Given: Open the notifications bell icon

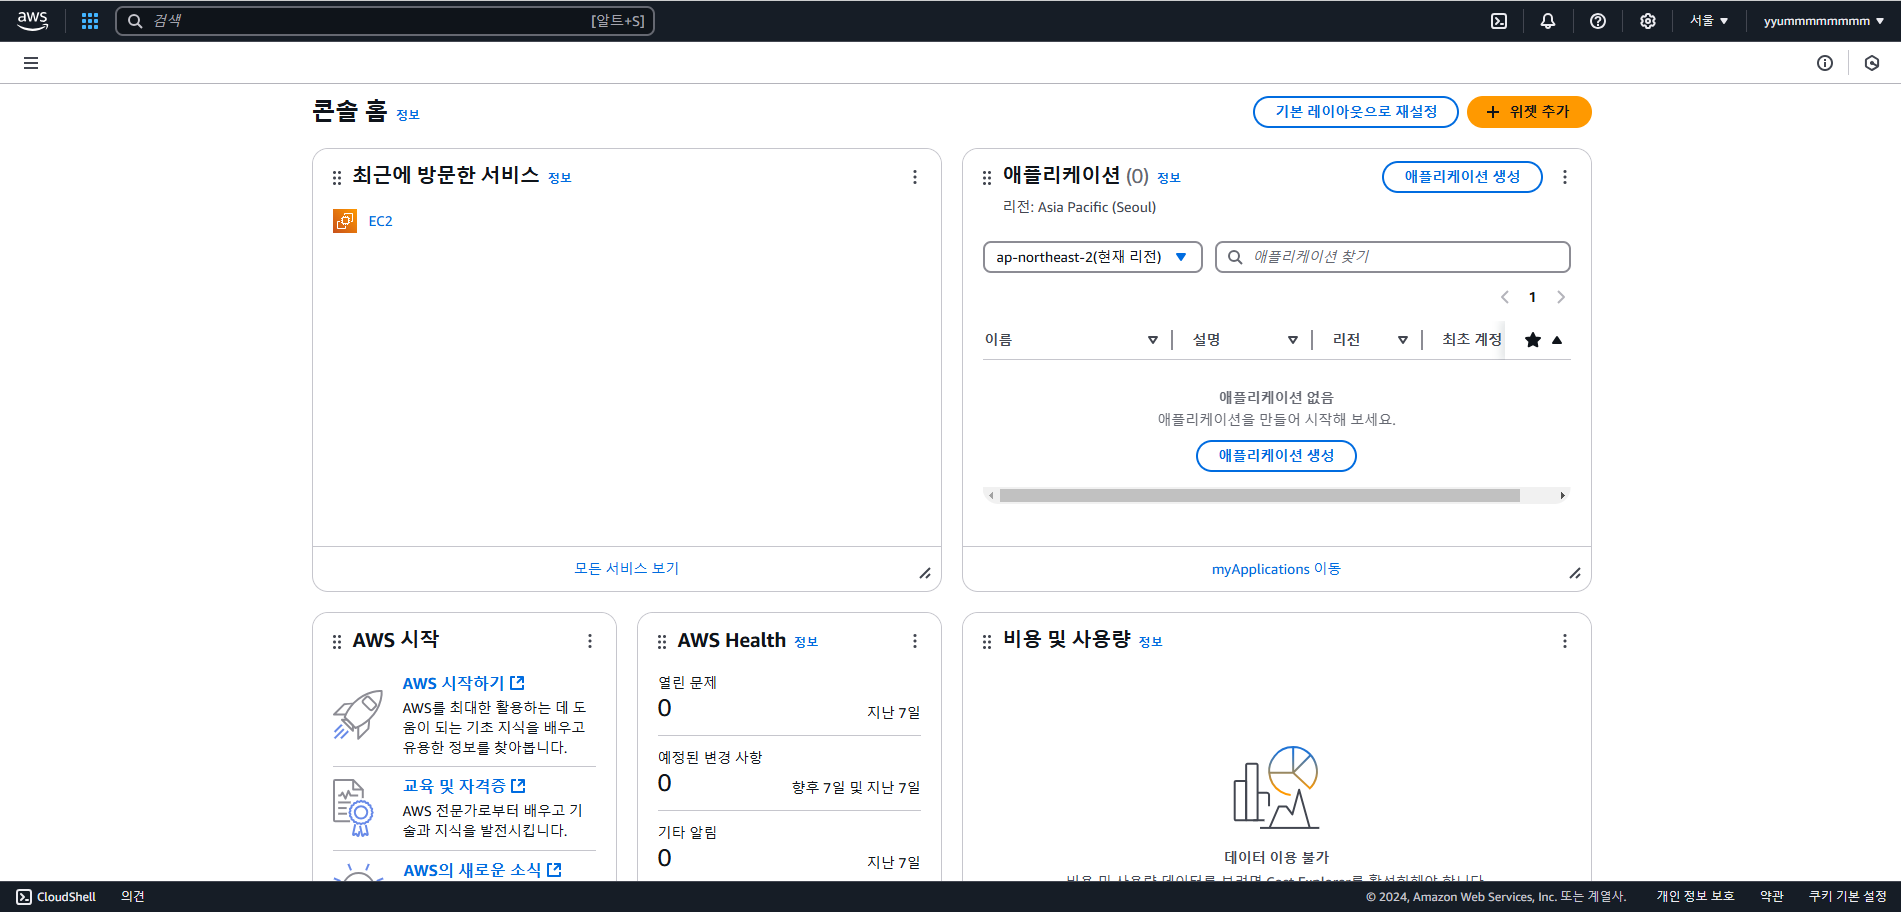Looking at the screenshot, I should click(1548, 21).
